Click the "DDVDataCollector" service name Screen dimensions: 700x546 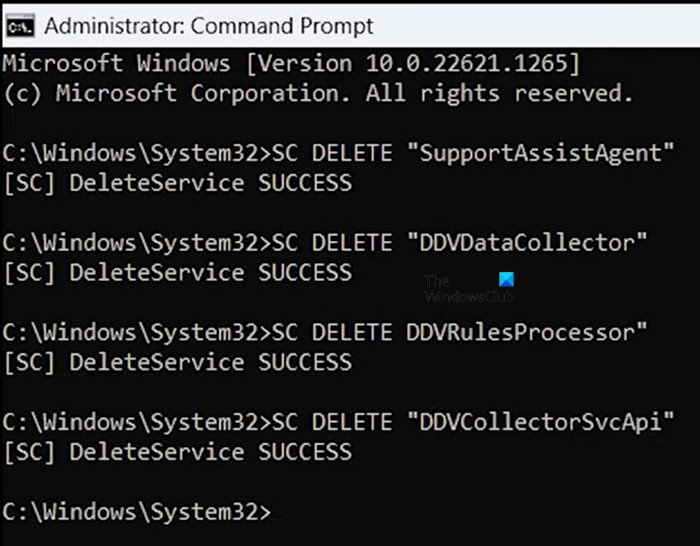(x=527, y=243)
